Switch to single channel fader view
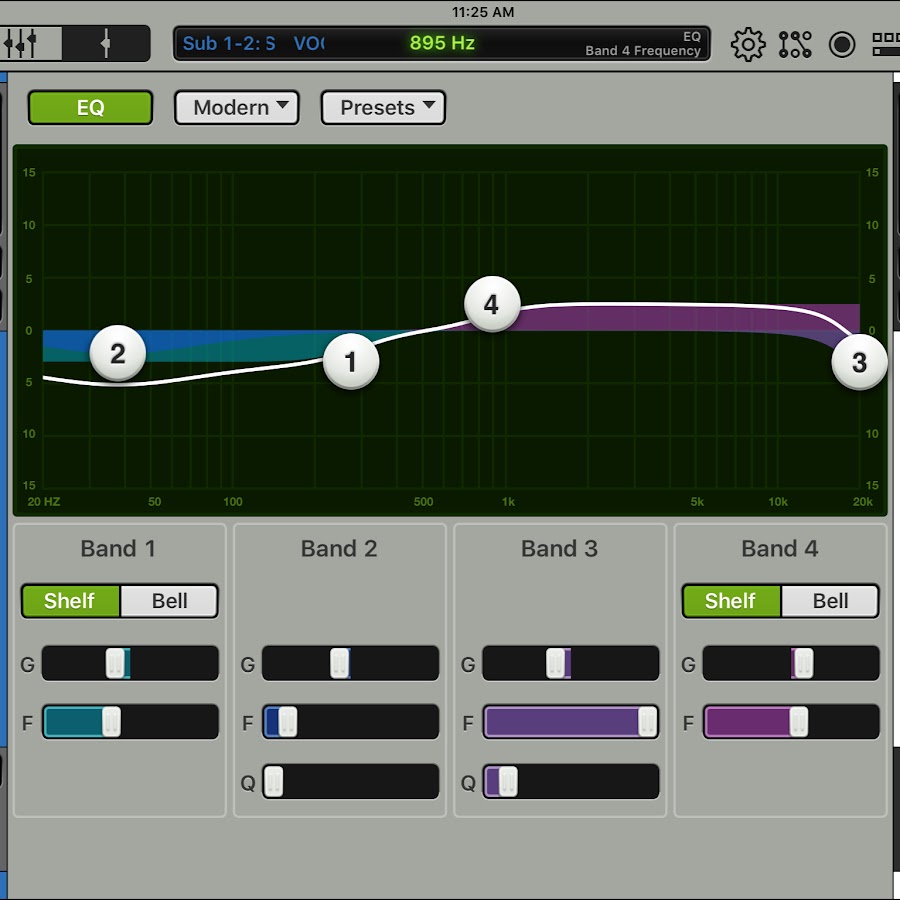900x900 pixels. pos(106,44)
